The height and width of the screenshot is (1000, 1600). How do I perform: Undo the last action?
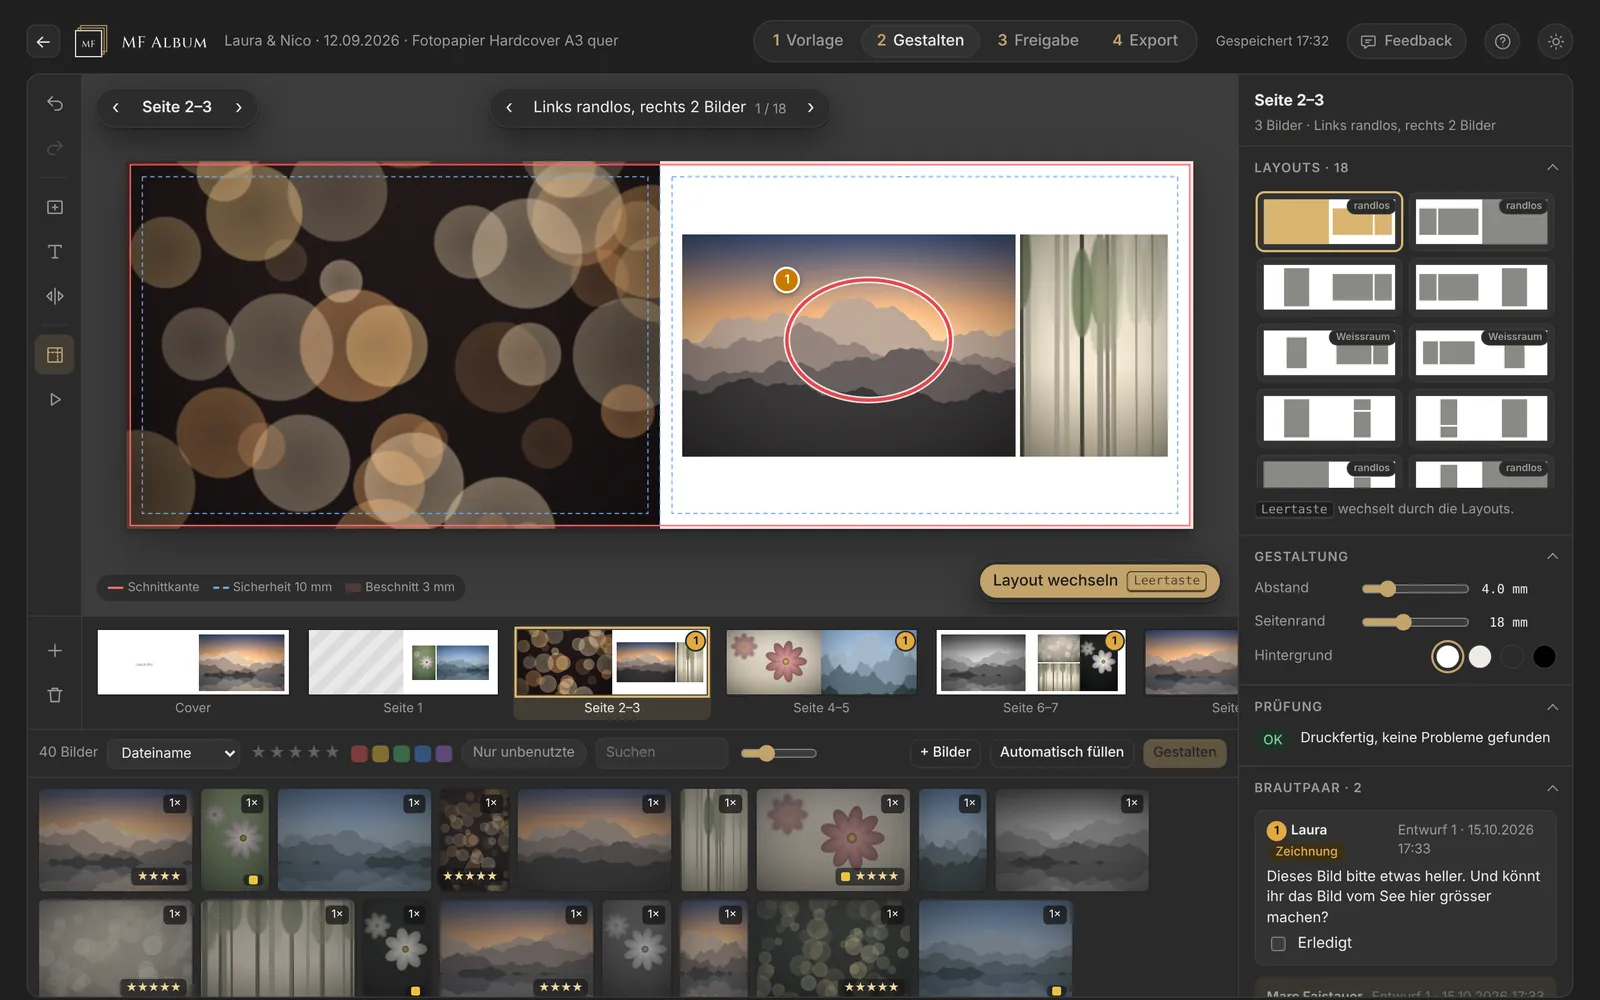[55, 104]
